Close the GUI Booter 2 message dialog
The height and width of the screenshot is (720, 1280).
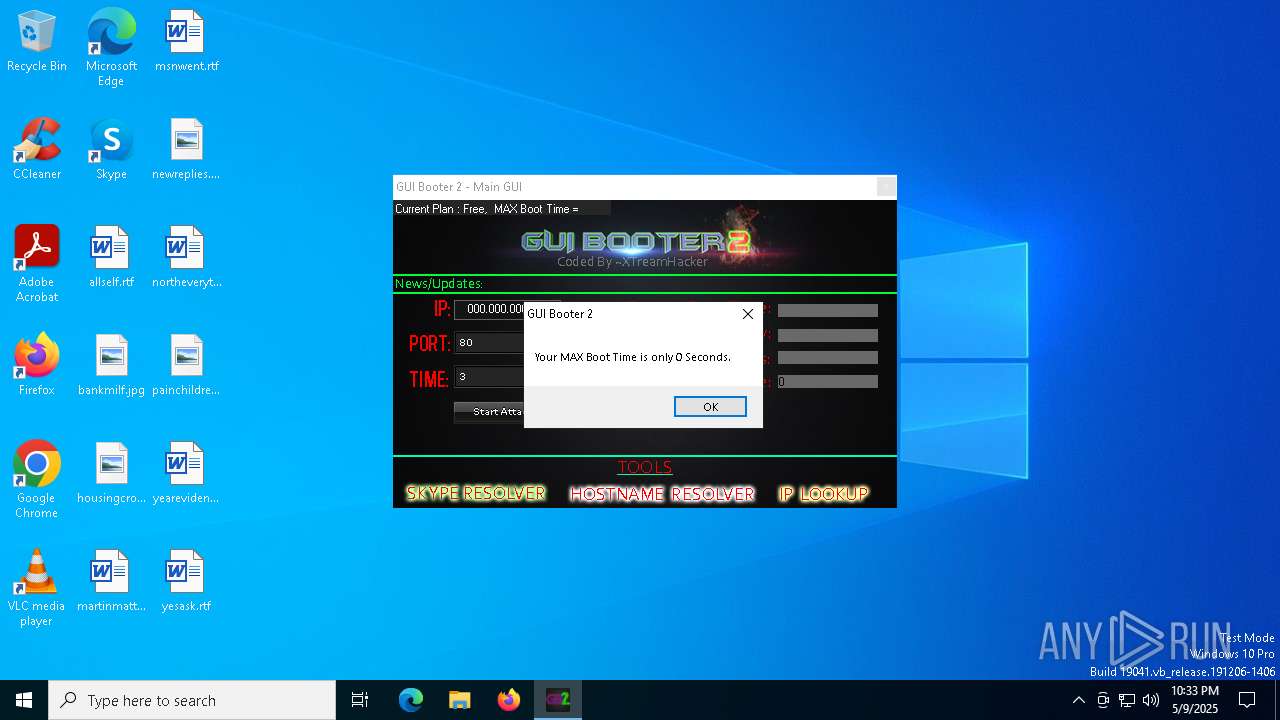pyautogui.click(x=747, y=314)
